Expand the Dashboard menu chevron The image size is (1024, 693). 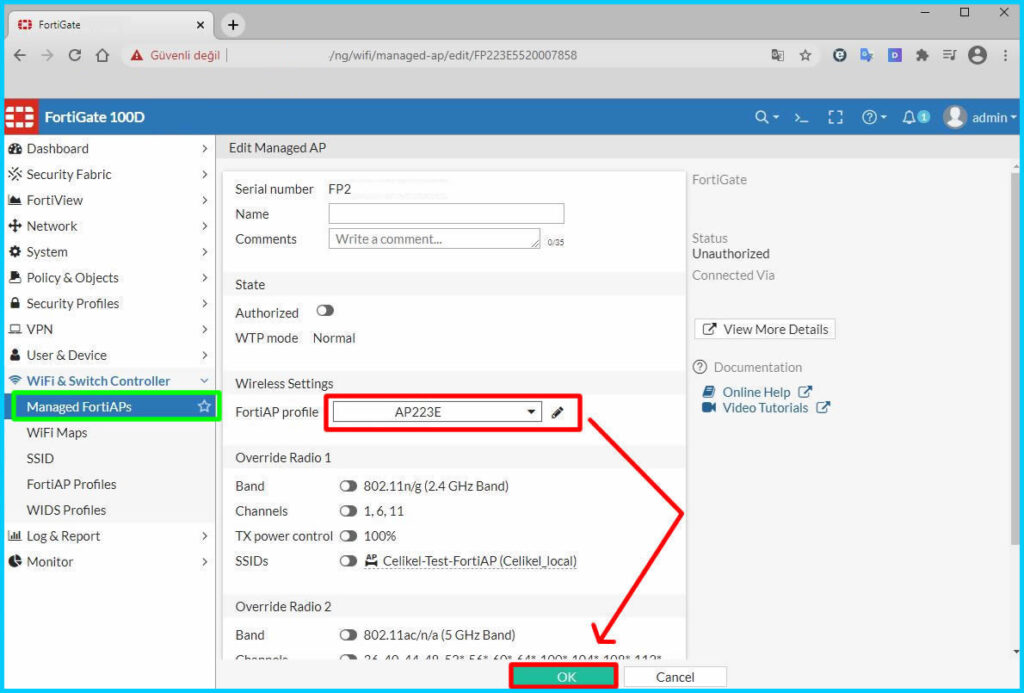[x=204, y=149]
